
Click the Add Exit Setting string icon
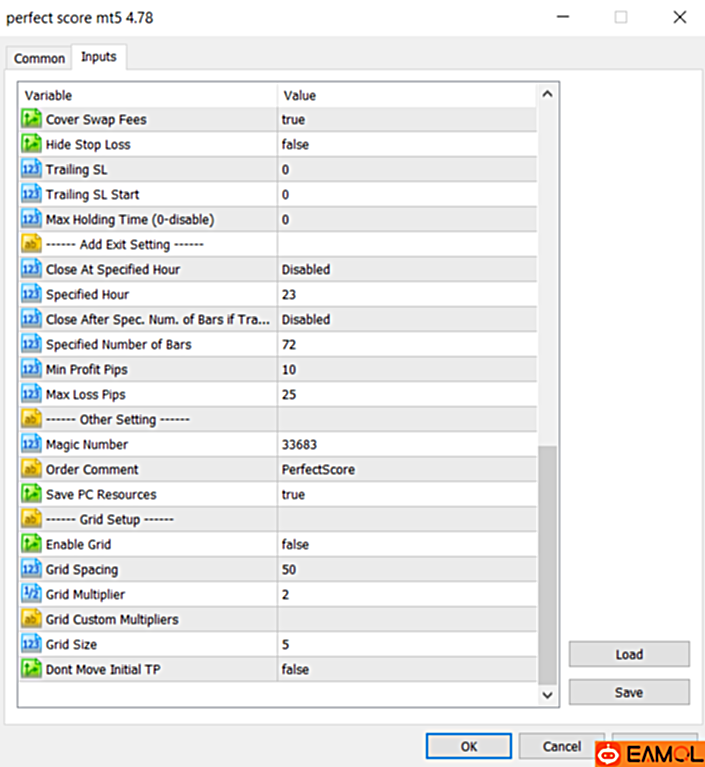click(x=31, y=244)
